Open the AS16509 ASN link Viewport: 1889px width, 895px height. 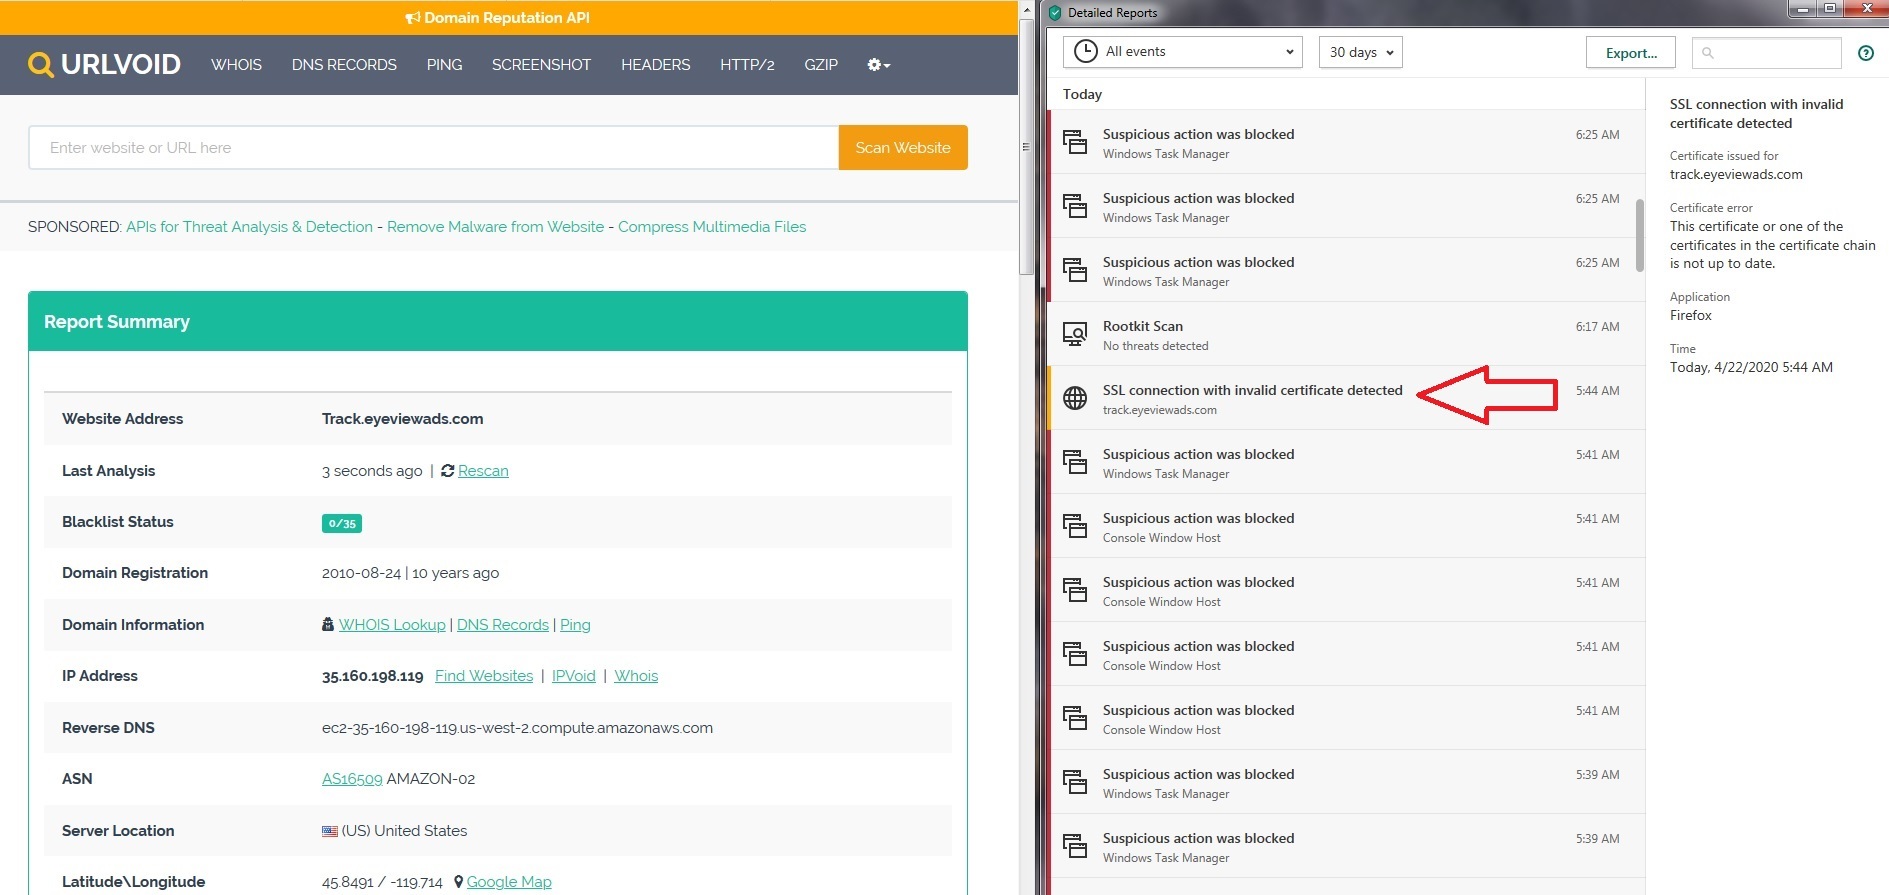point(352,779)
